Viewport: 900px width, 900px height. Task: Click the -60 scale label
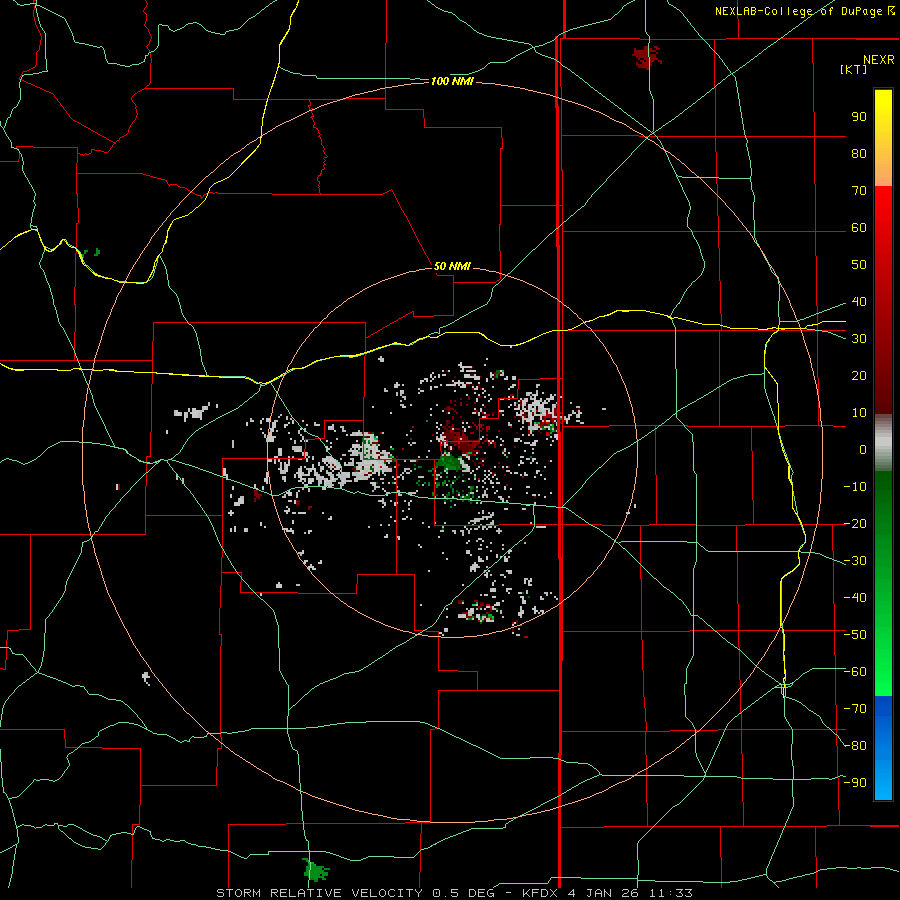855,672
